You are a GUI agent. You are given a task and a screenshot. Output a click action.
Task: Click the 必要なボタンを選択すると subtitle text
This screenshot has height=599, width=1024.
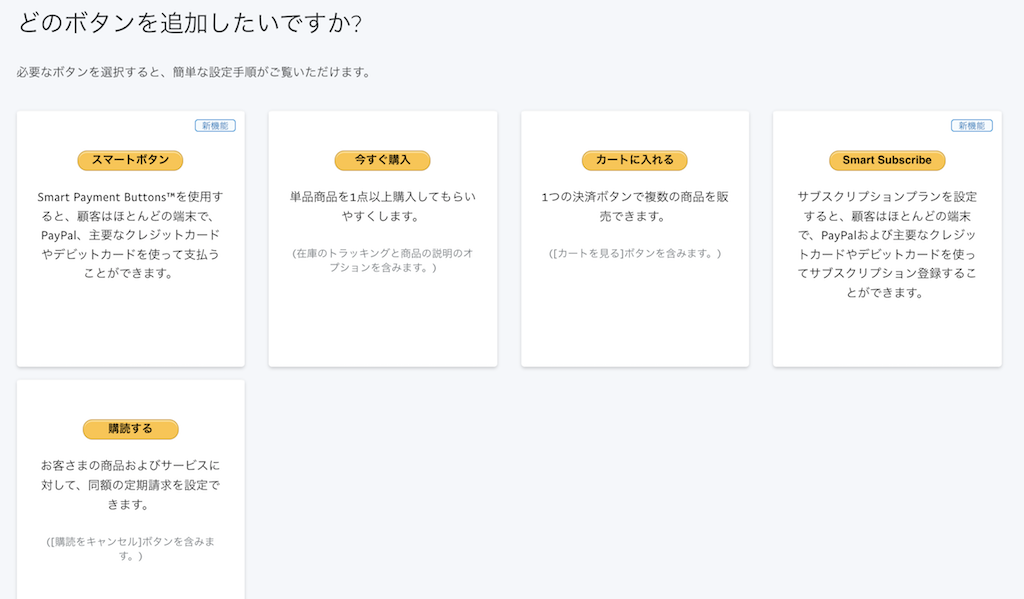[x=193, y=72]
